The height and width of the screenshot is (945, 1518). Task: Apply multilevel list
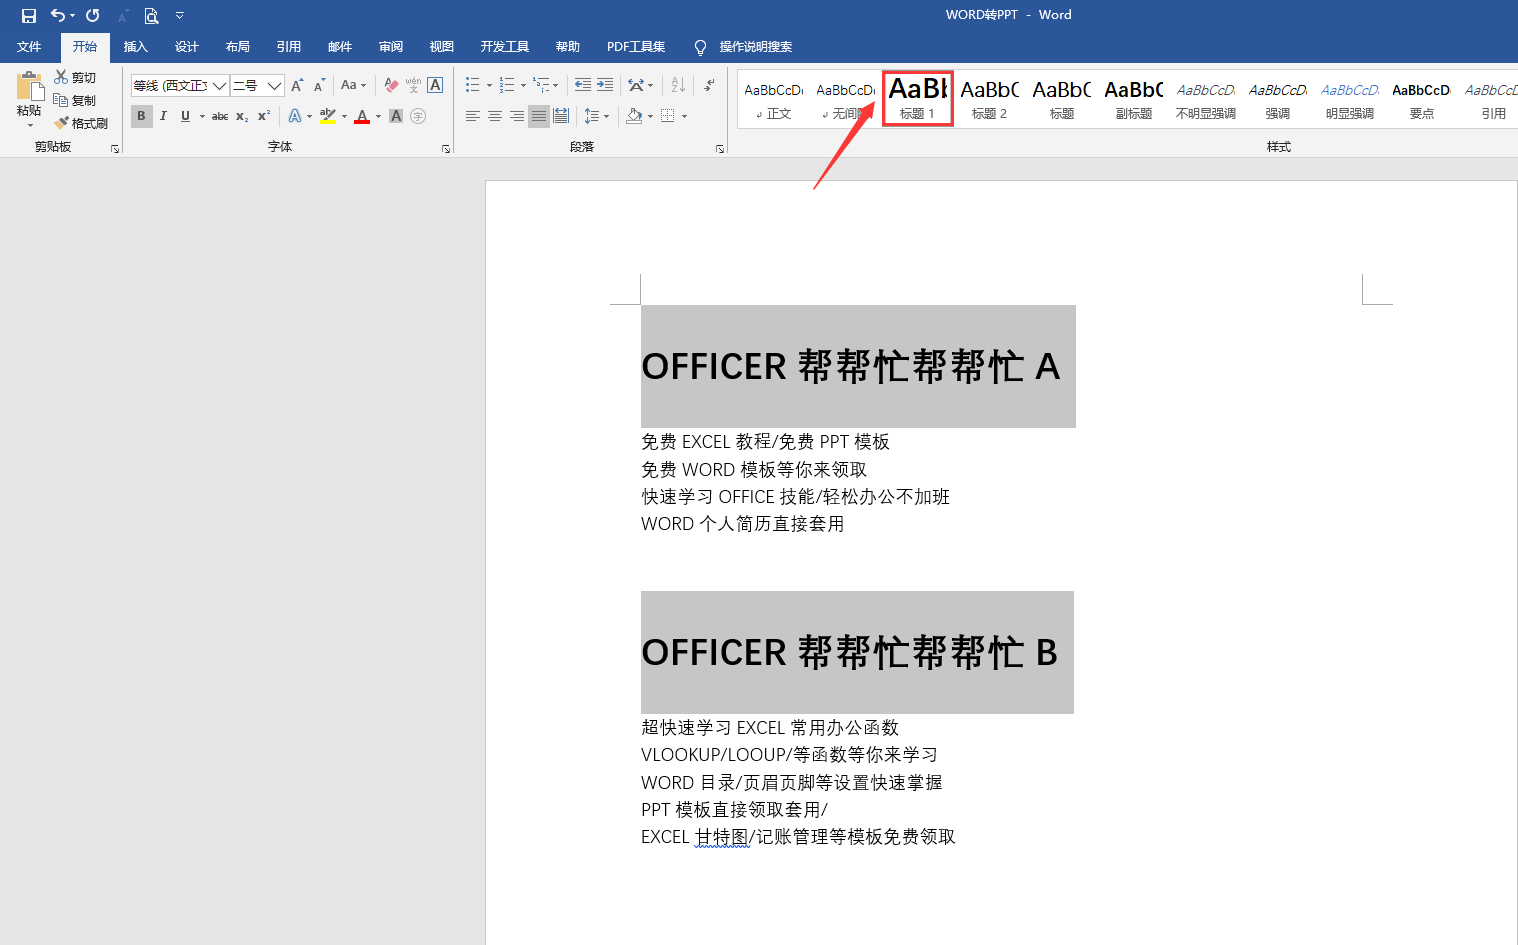541,86
